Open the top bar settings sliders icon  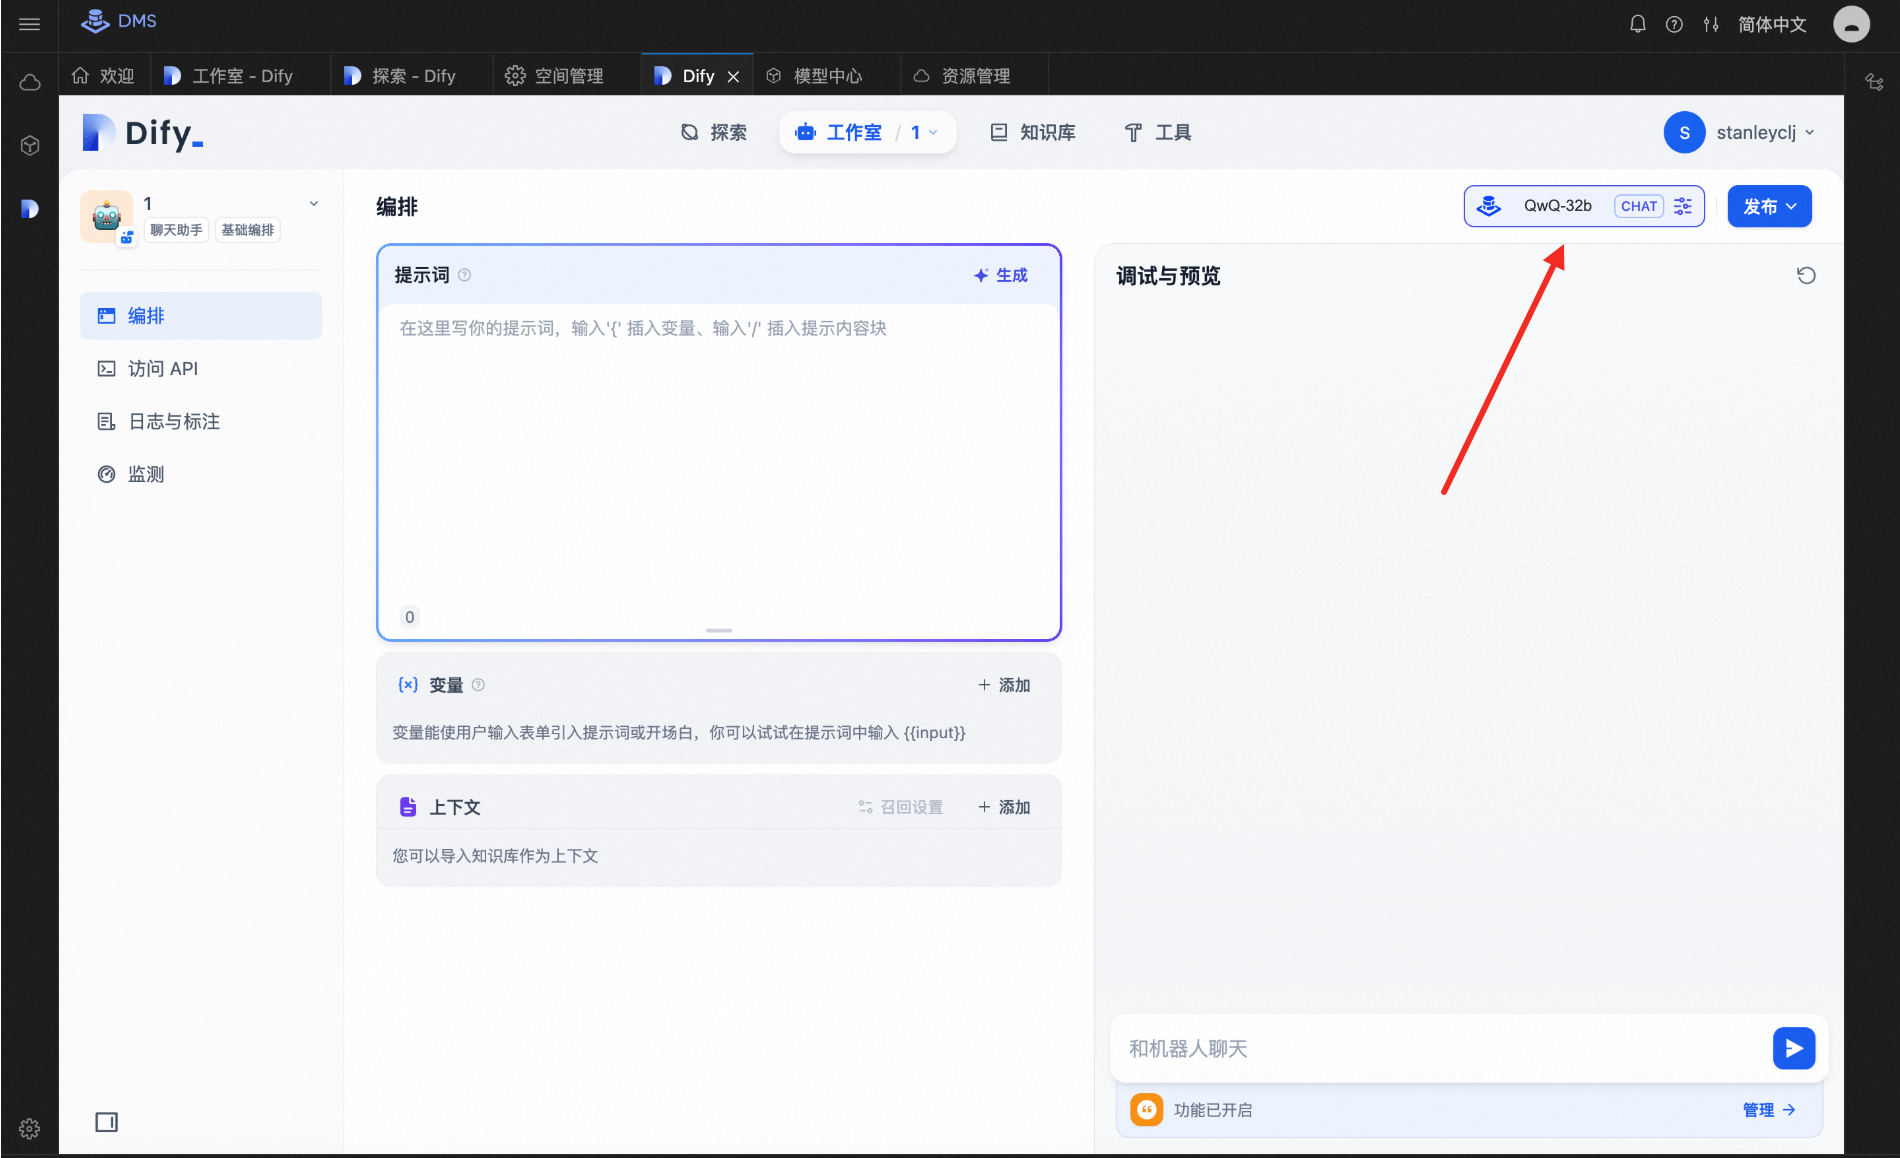click(x=1711, y=24)
